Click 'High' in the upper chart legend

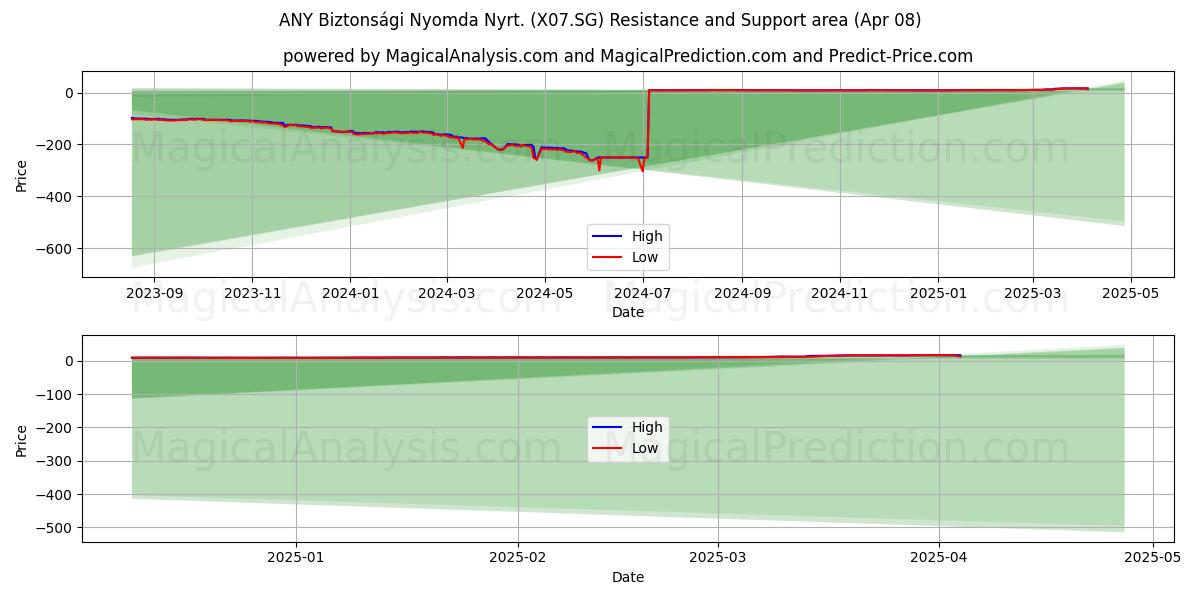click(x=647, y=236)
